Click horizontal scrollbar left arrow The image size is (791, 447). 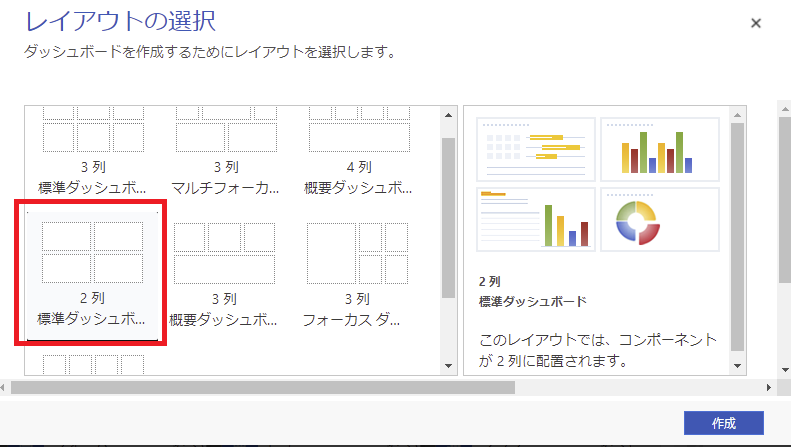coord(3,387)
